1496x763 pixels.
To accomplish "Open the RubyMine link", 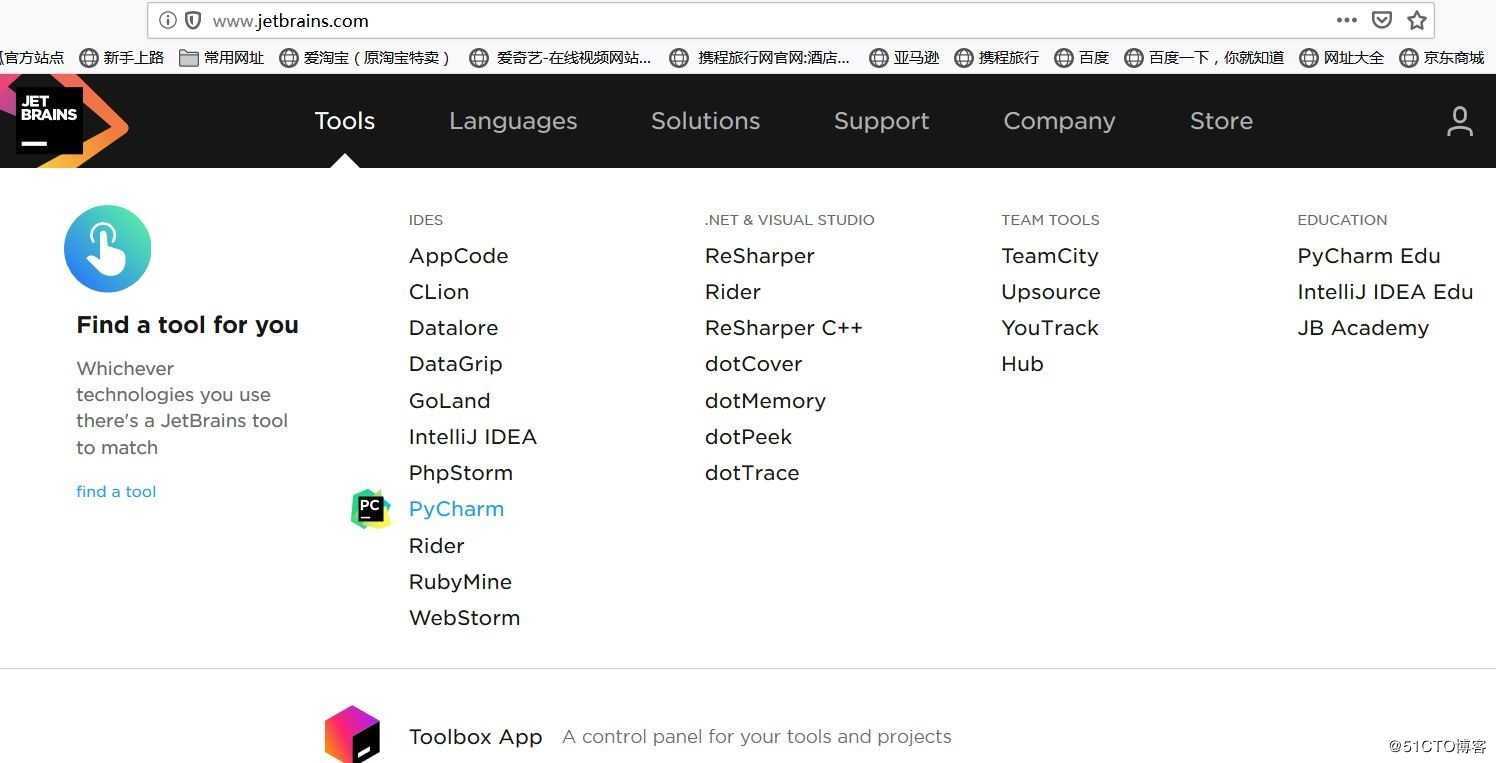I will (x=460, y=582).
